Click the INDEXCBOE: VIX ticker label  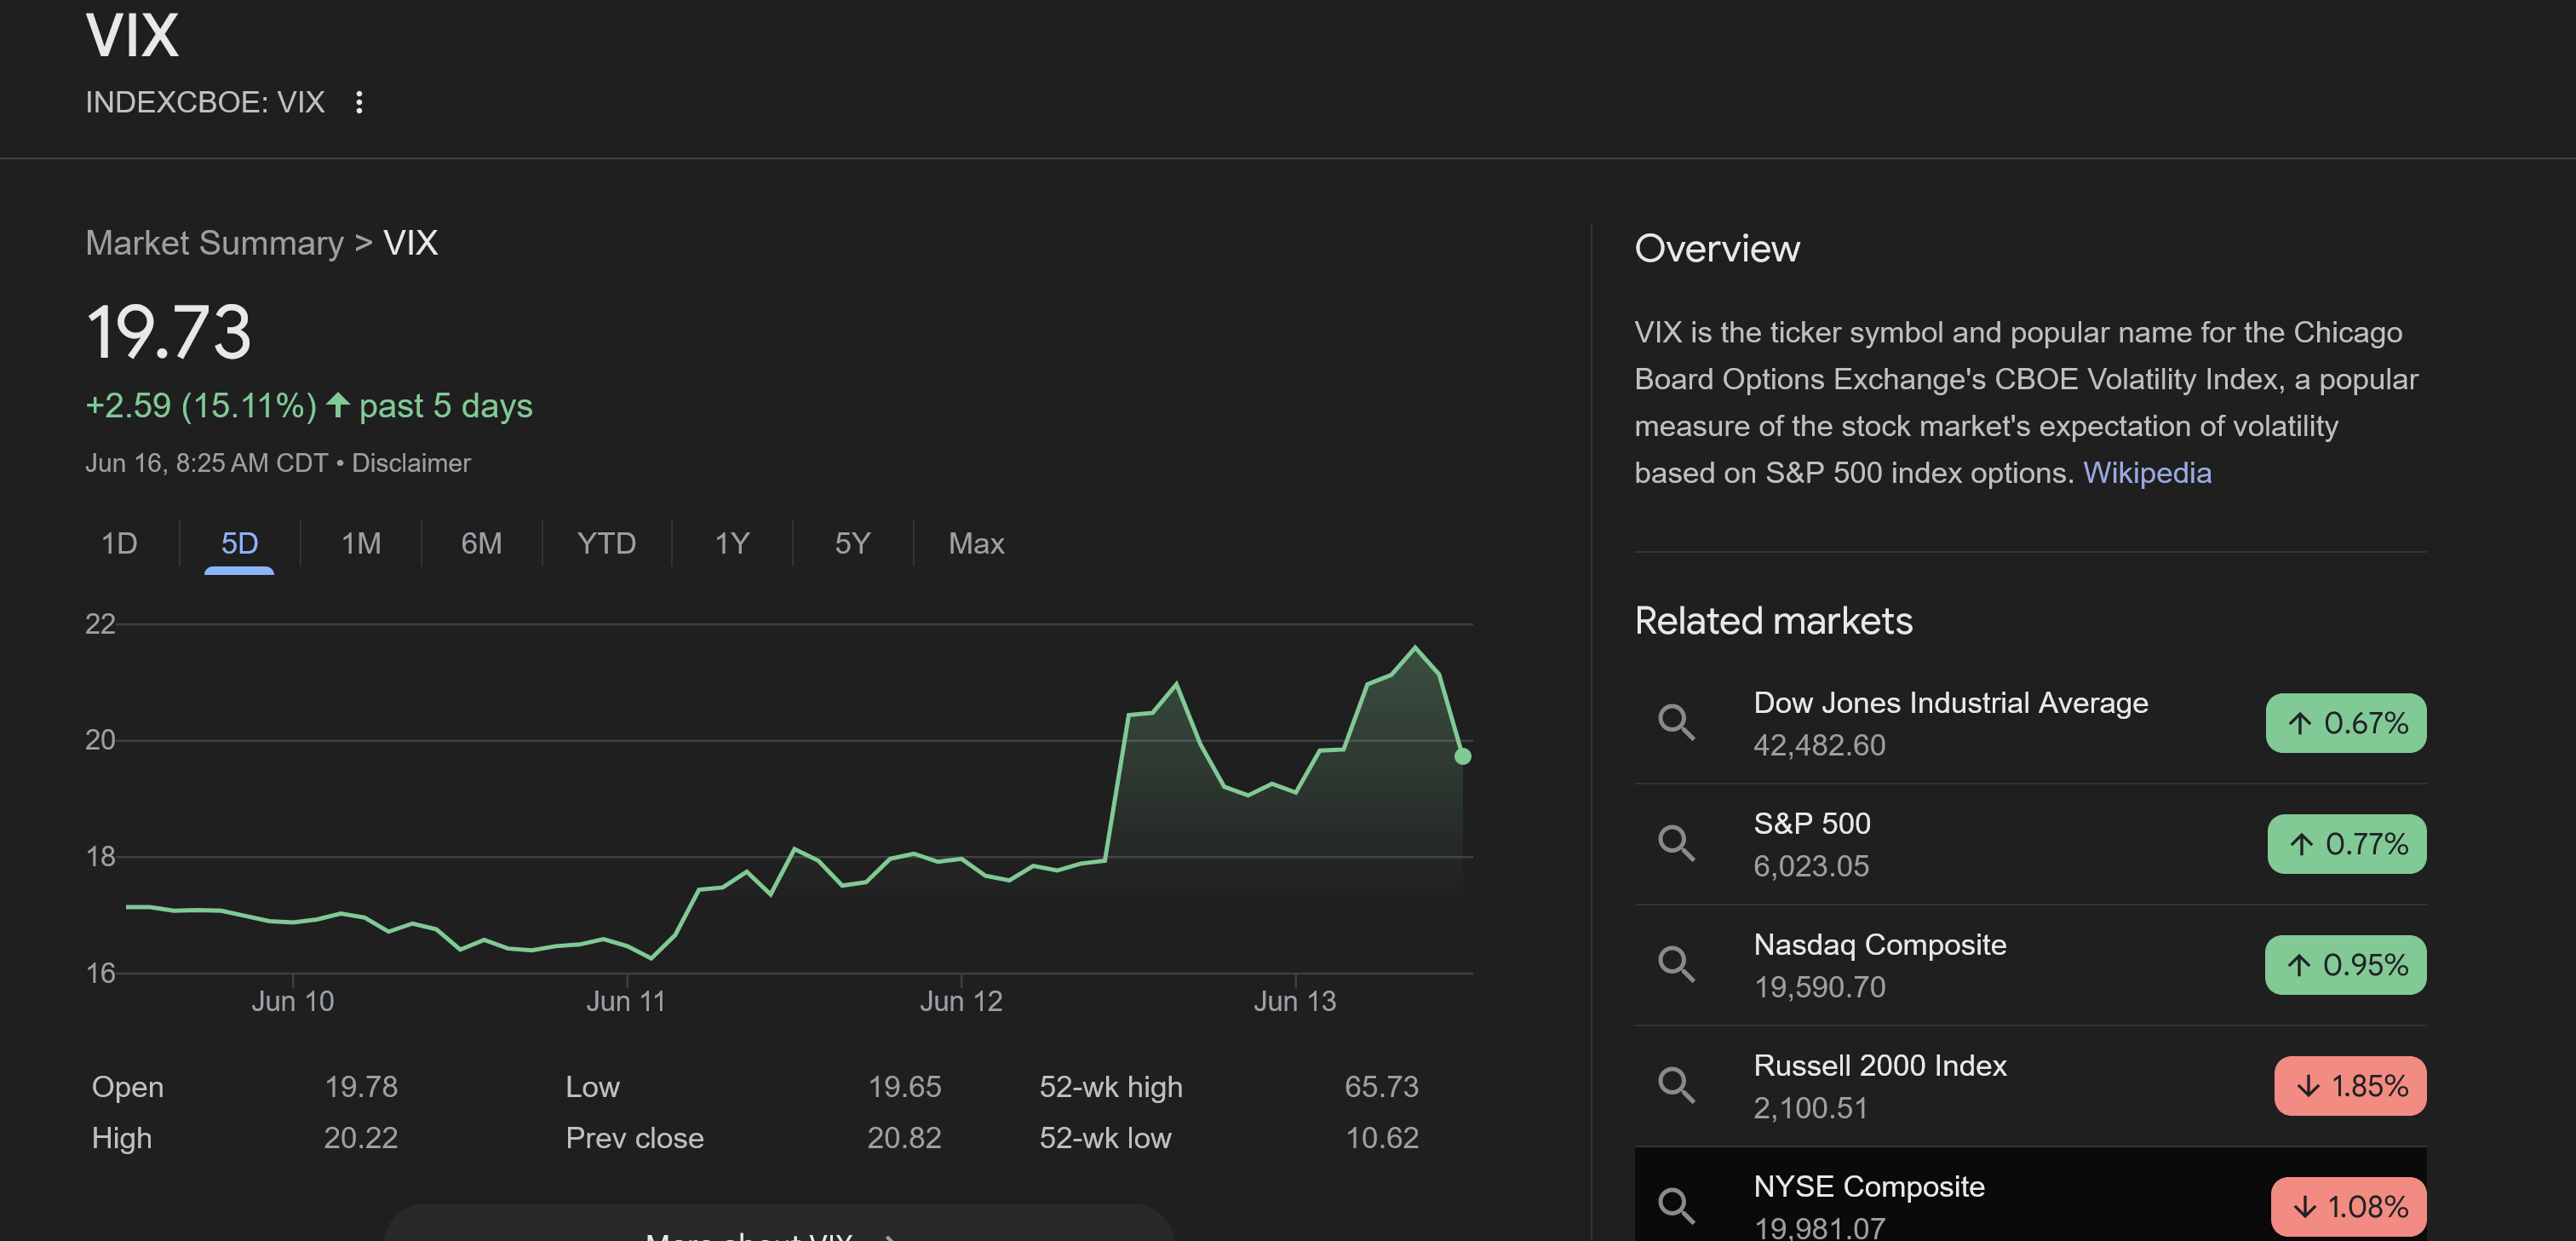click(x=205, y=102)
